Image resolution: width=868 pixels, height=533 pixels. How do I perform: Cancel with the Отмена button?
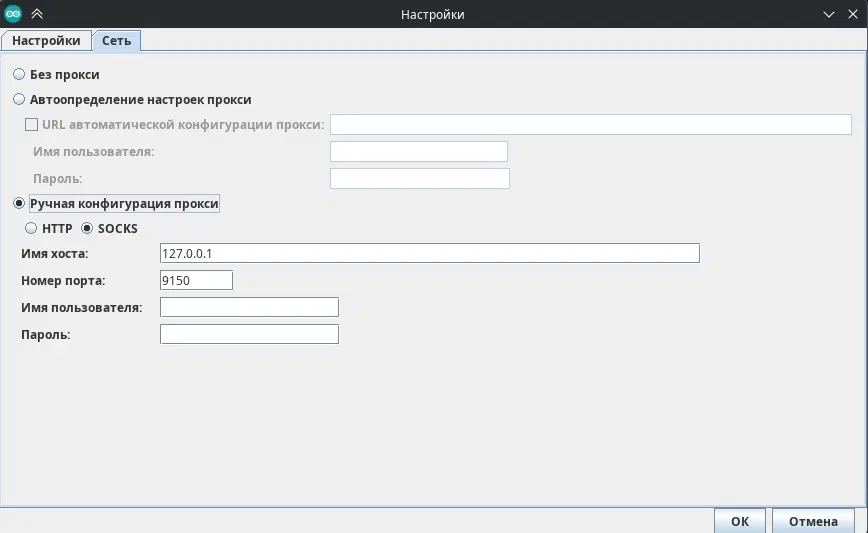tap(813, 521)
